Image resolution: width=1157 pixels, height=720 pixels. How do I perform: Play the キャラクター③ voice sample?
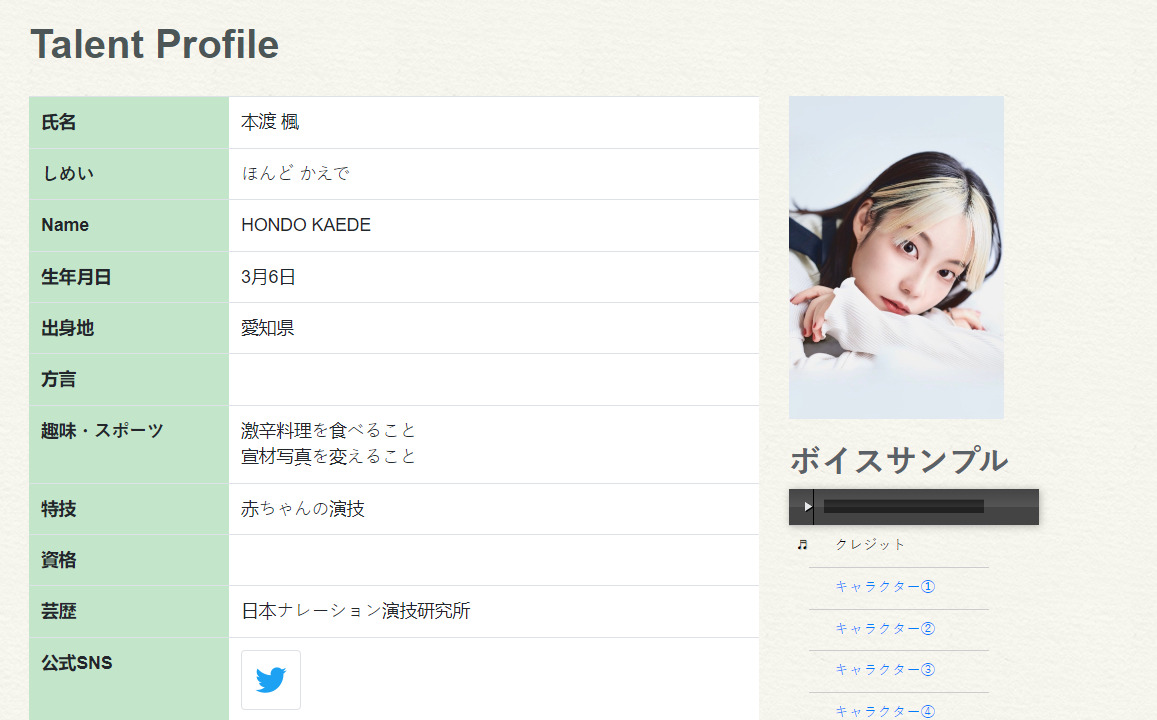point(884,670)
